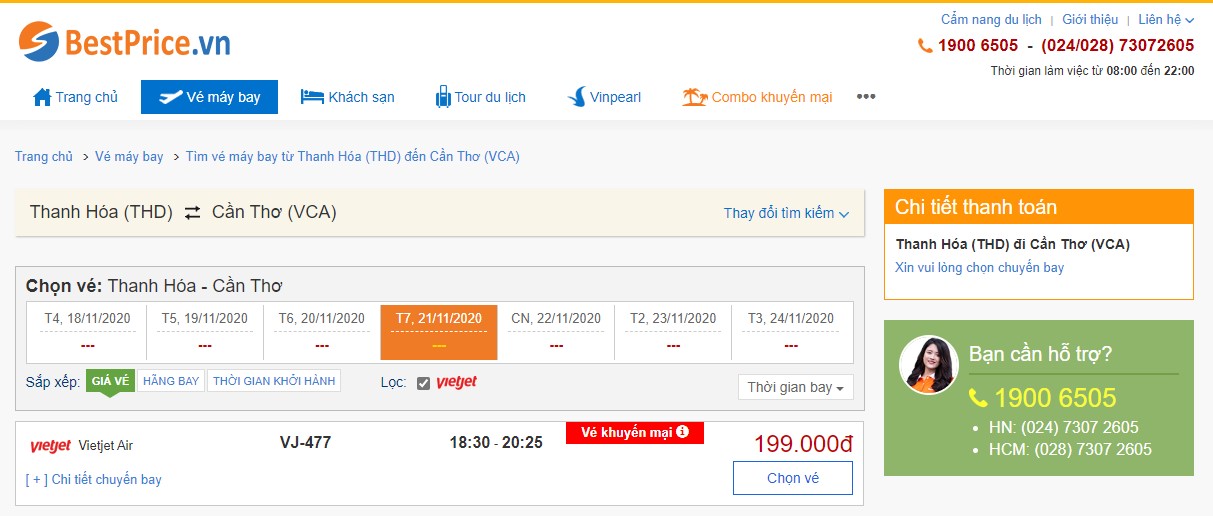Click the orange phone icon in header
This screenshot has width=1213, height=516.
click(925, 45)
